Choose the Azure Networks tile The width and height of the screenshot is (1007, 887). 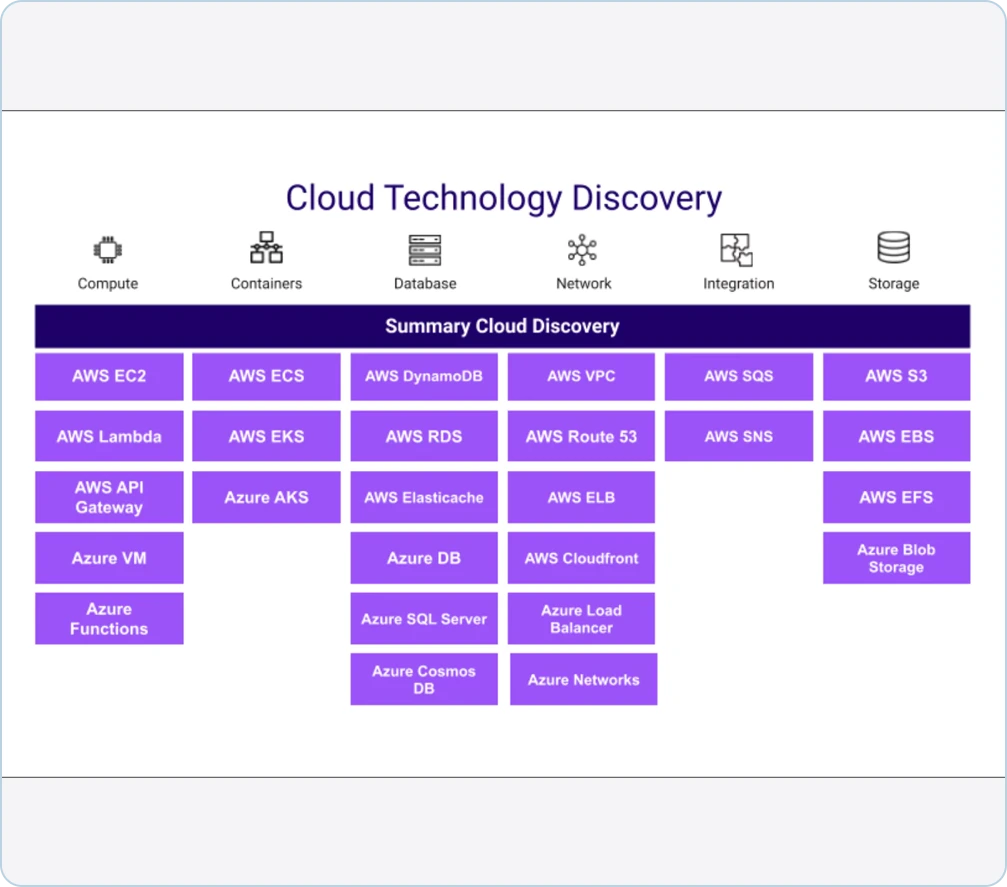coord(584,680)
